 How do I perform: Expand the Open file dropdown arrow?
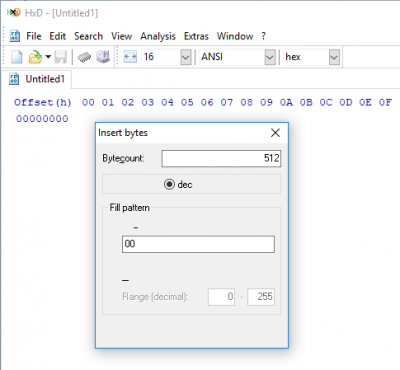[x=48, y=57]
